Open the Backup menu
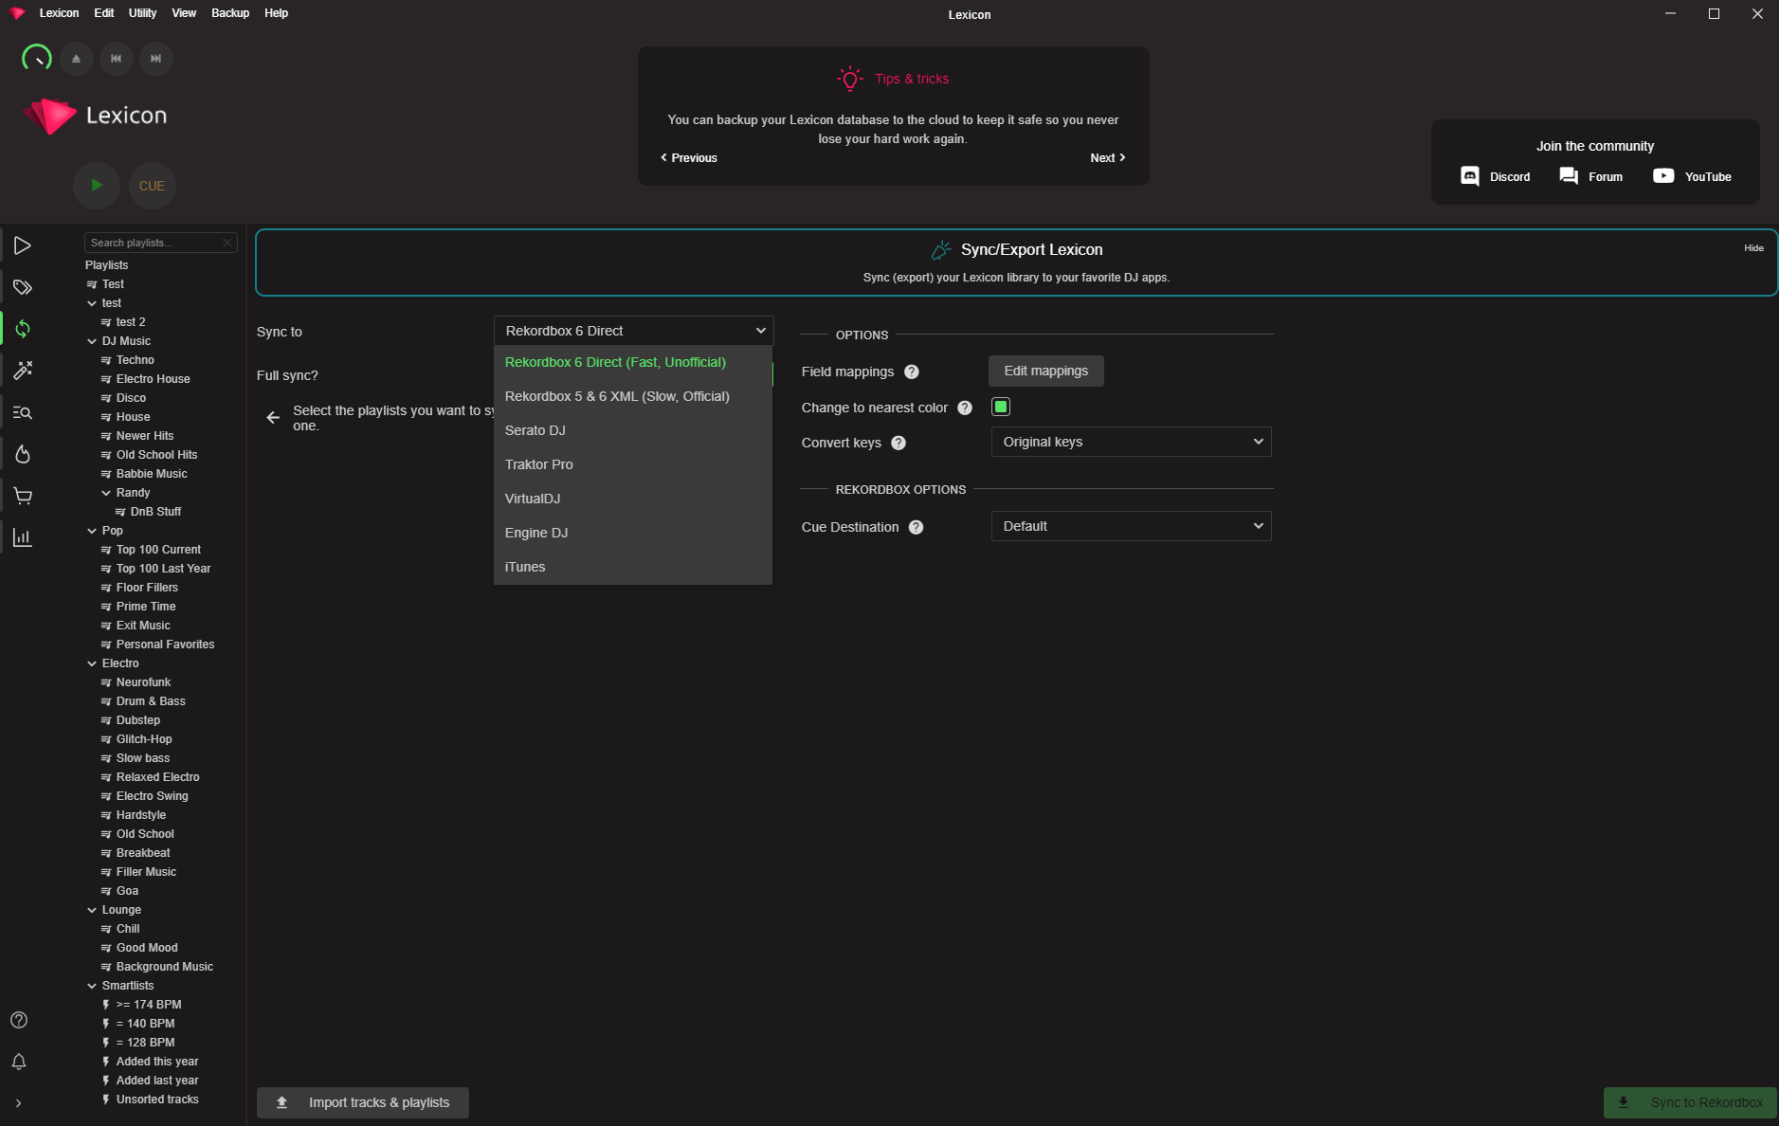 tap(230, 13)
